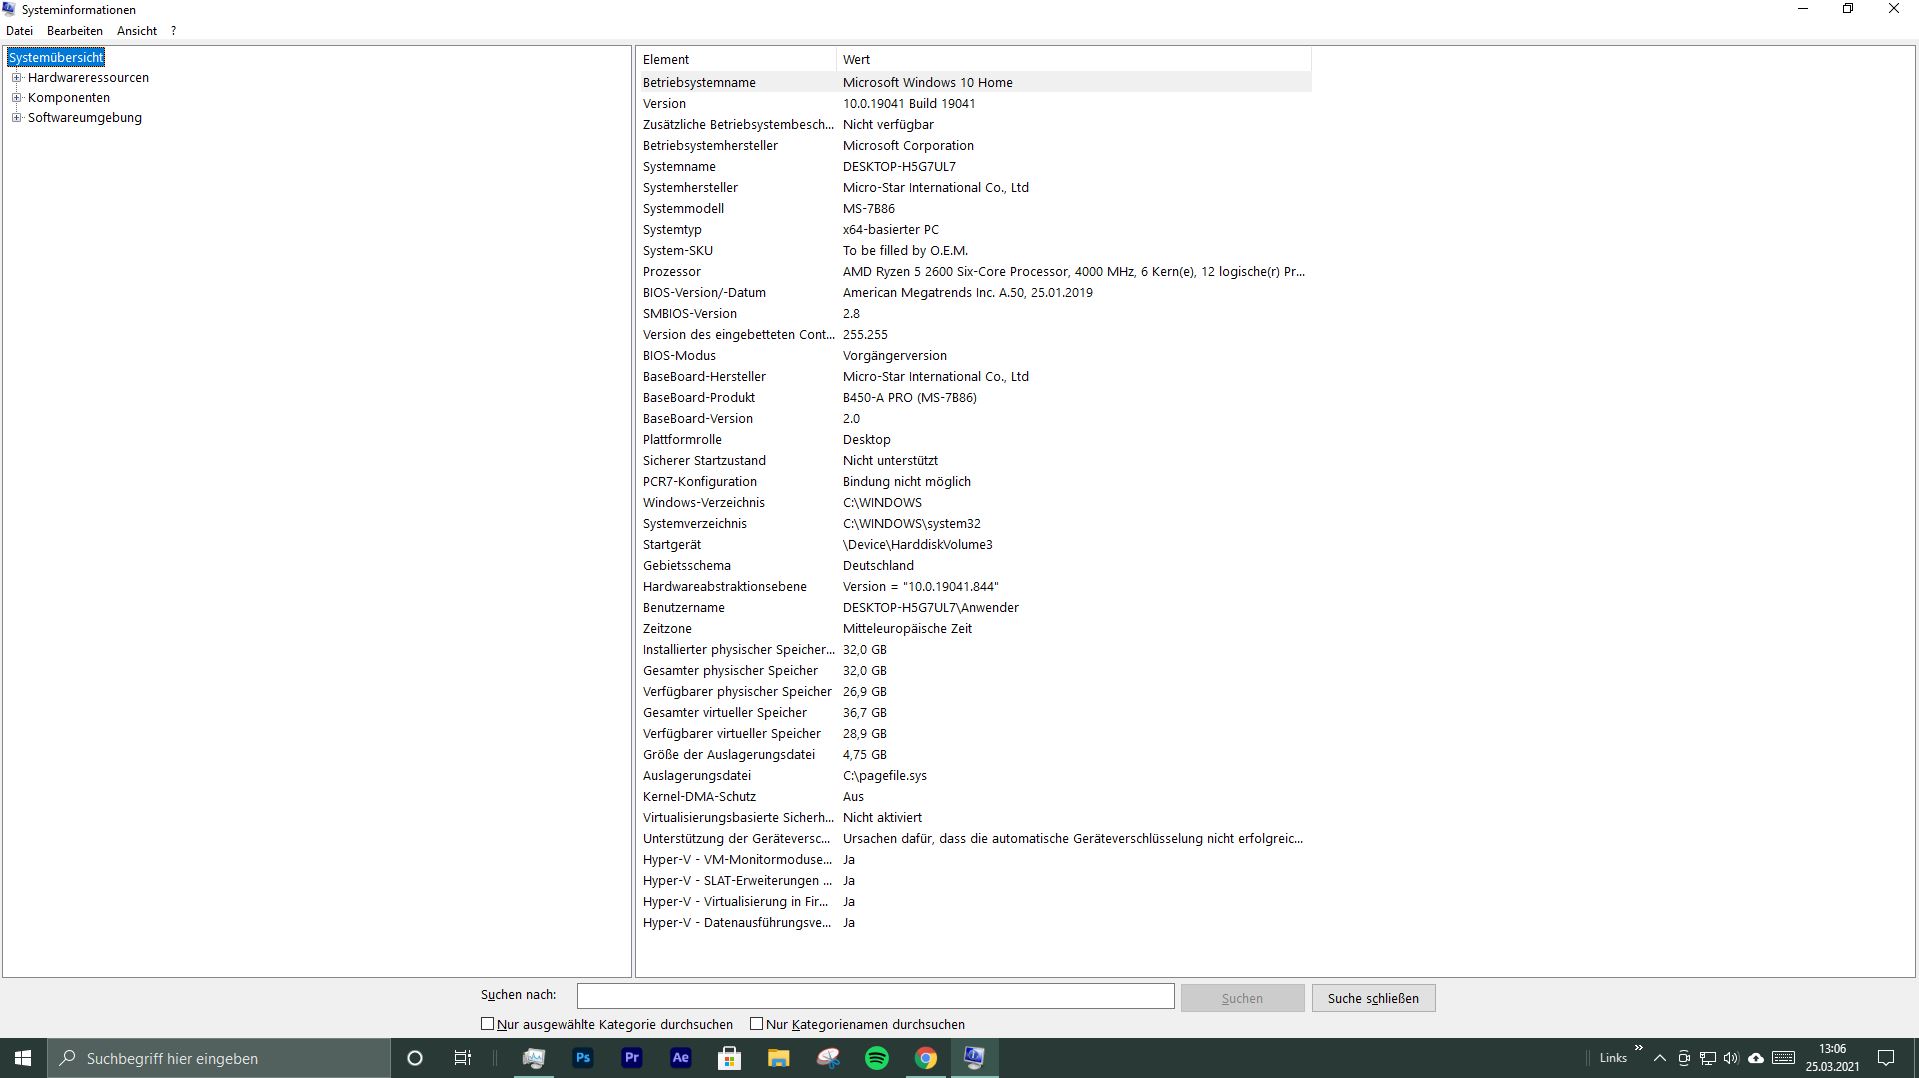Open the resource monitor taskbar app

pos(534,1058)
